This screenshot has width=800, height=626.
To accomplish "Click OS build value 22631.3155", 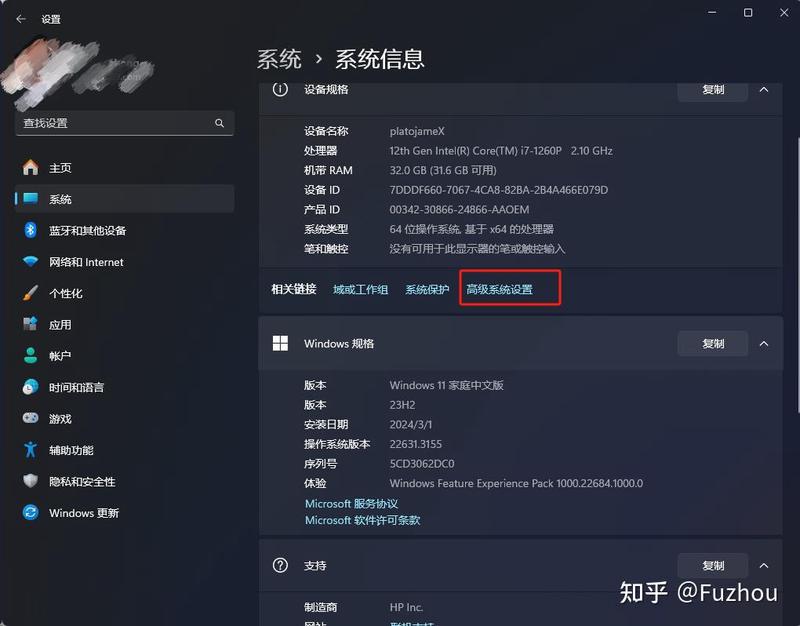I will [415, 444].
